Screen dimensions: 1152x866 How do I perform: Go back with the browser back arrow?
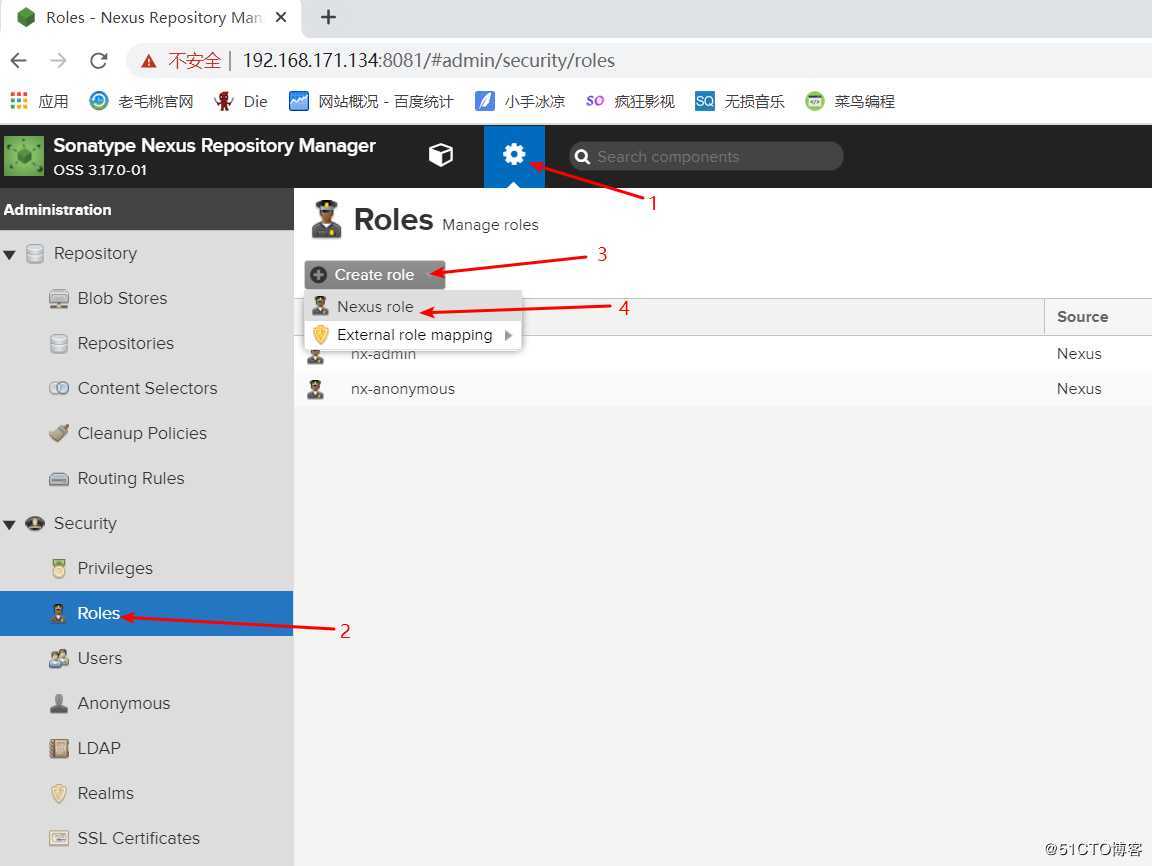[19, 60]
